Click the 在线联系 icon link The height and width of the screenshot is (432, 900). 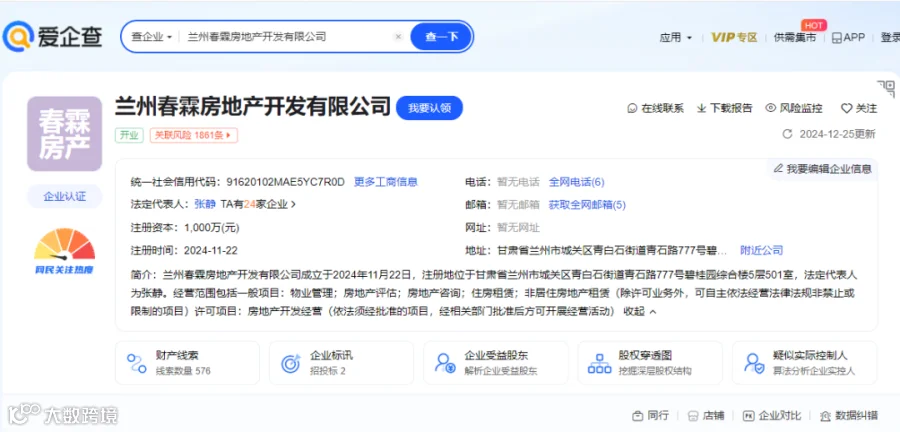click(655, 108)
